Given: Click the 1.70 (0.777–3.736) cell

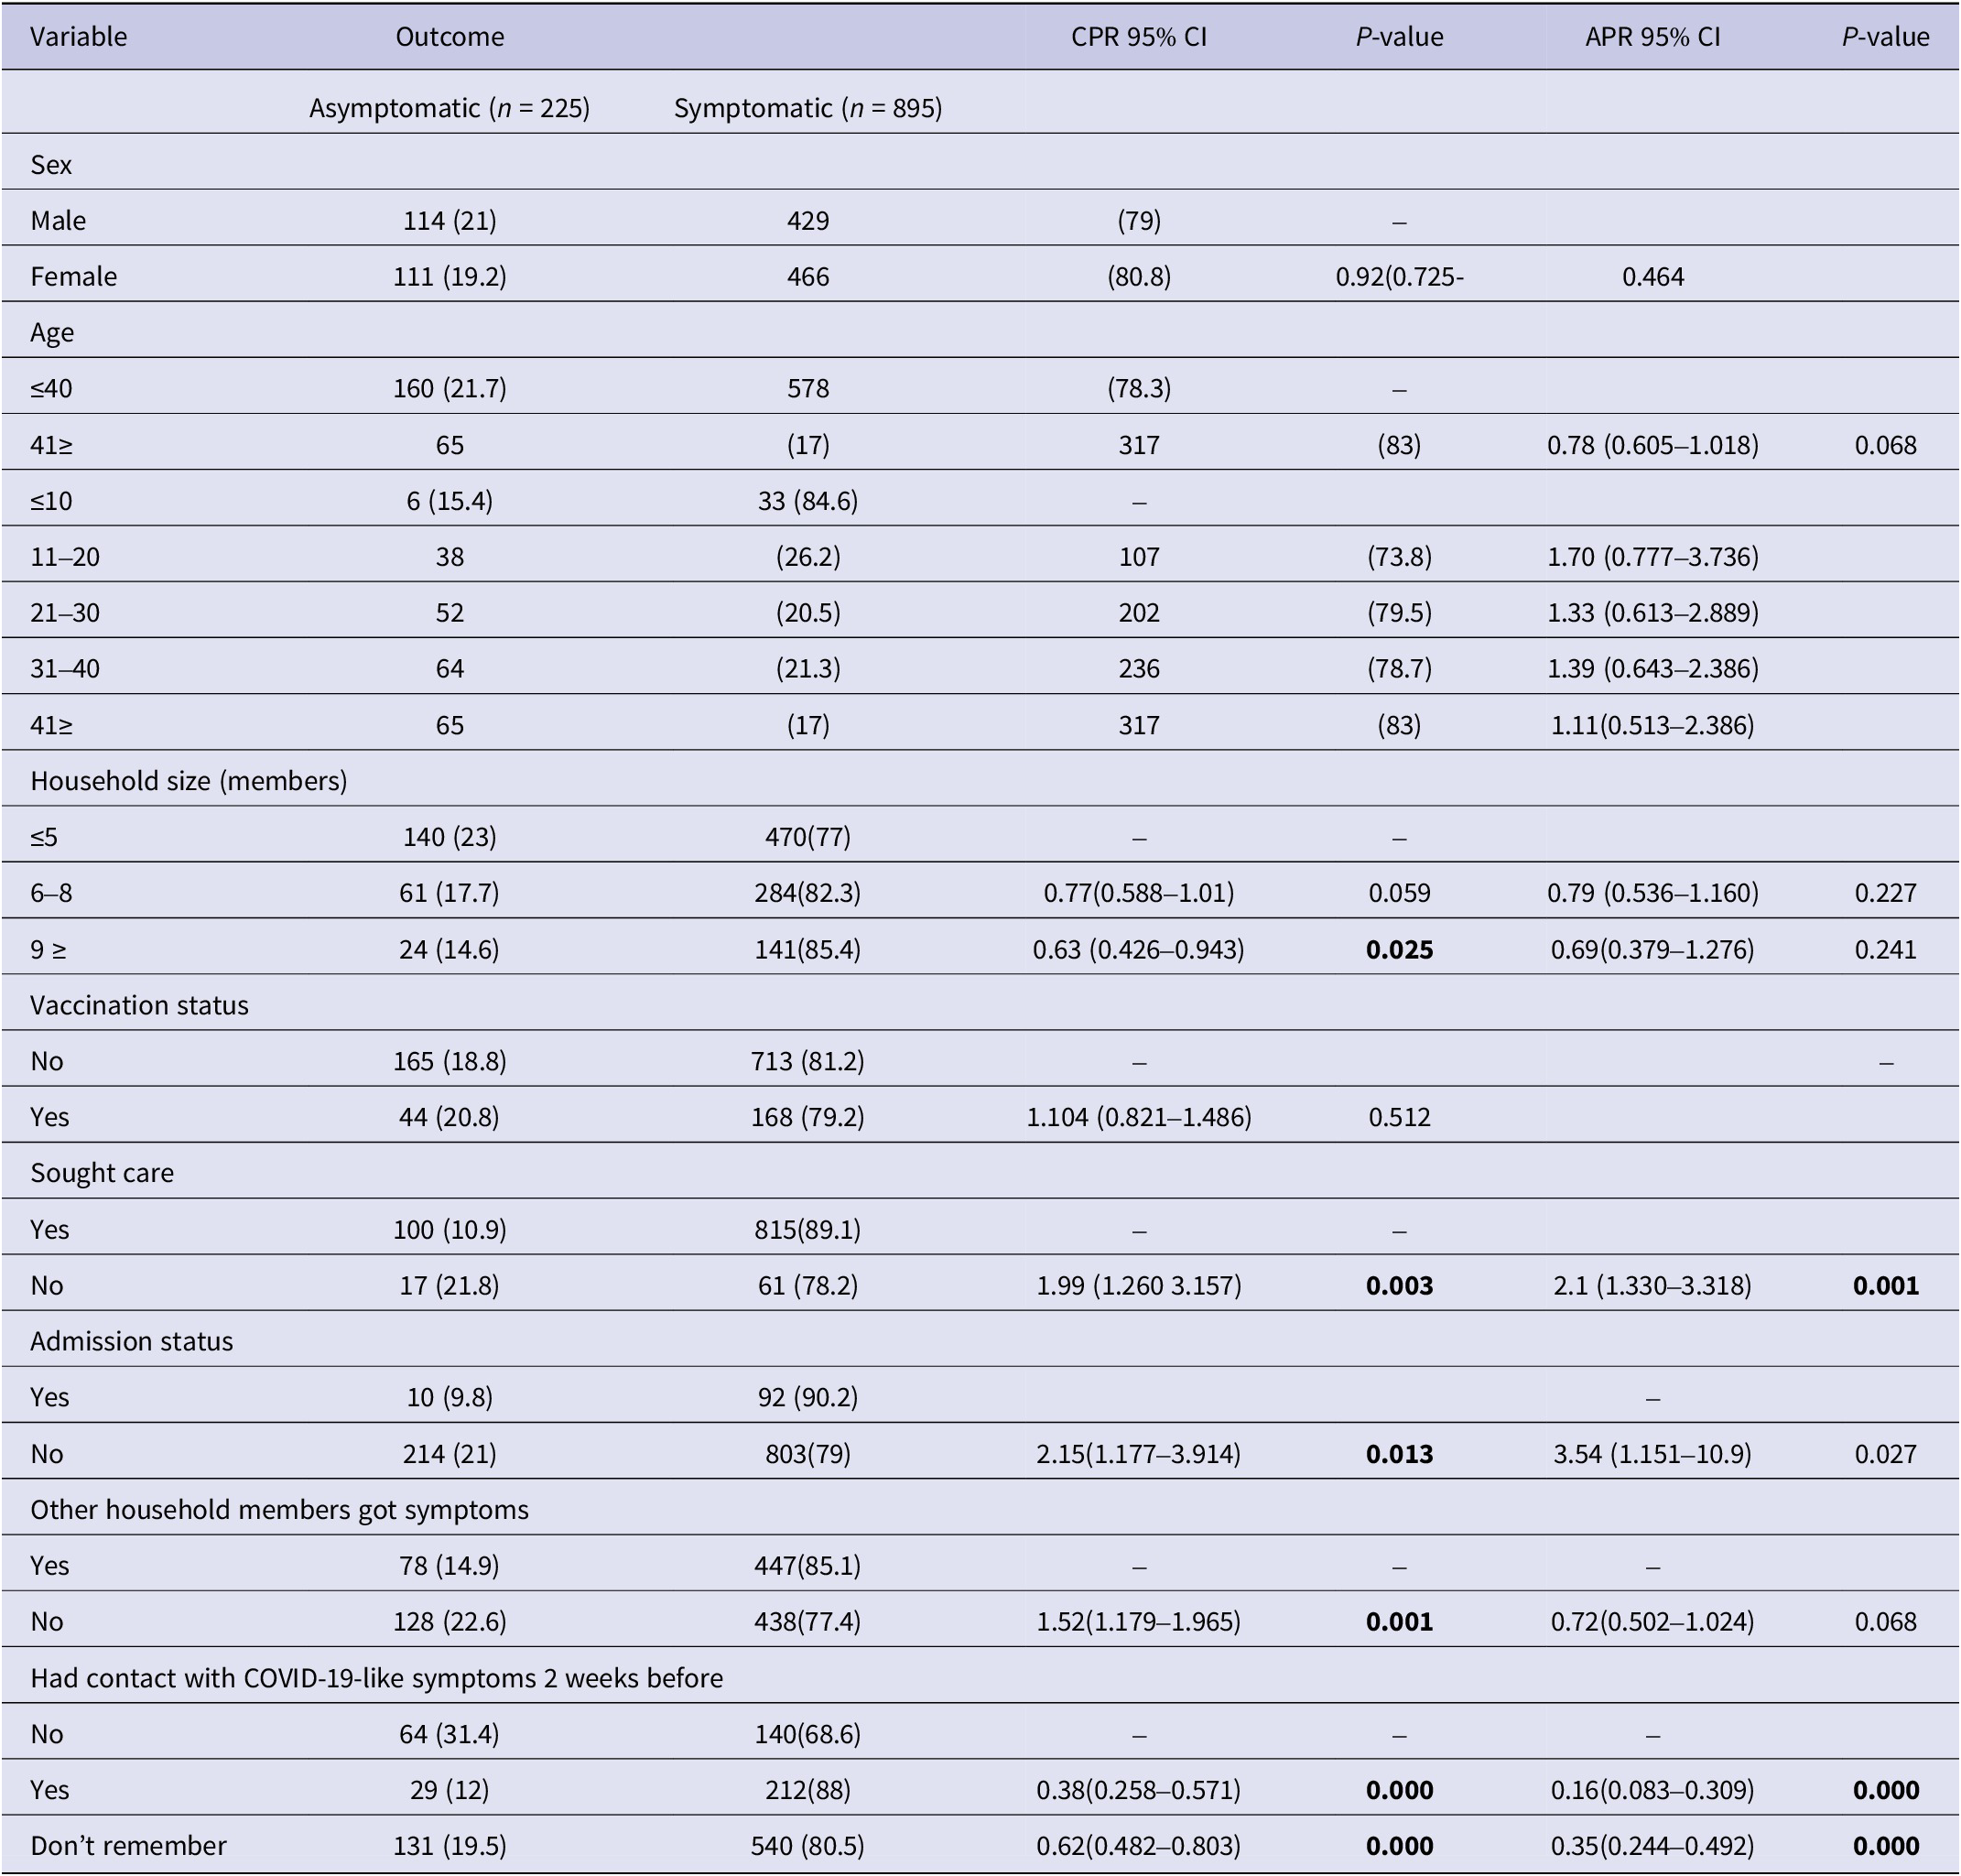Looking at the screenshot, I should [x=1653, y=557].
